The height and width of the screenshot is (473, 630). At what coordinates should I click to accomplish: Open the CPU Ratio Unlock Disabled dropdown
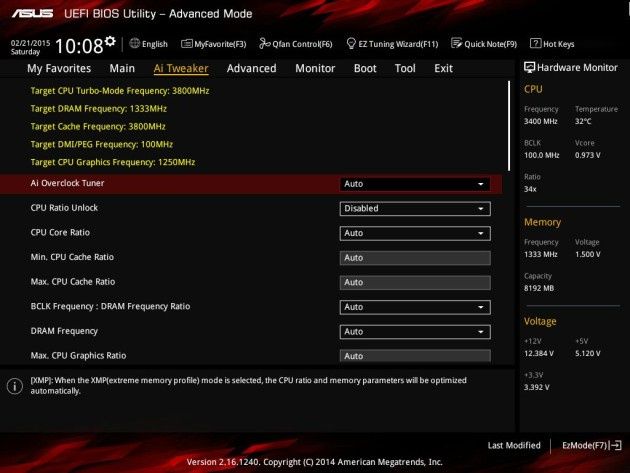pyautogui.click(x=415, y=209)
